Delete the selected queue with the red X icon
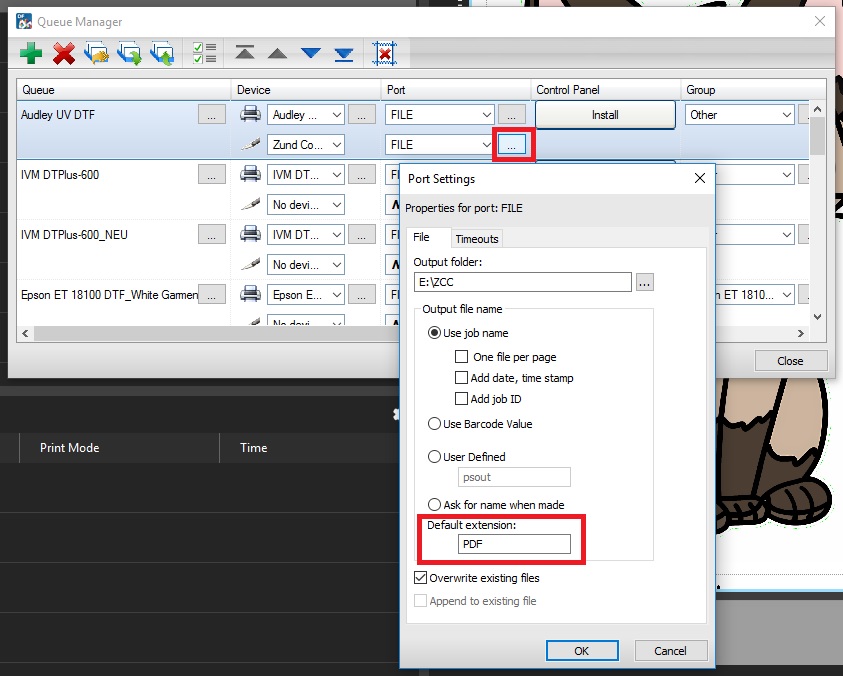Screen dimensions: 843x676 [x=63, y=53]
